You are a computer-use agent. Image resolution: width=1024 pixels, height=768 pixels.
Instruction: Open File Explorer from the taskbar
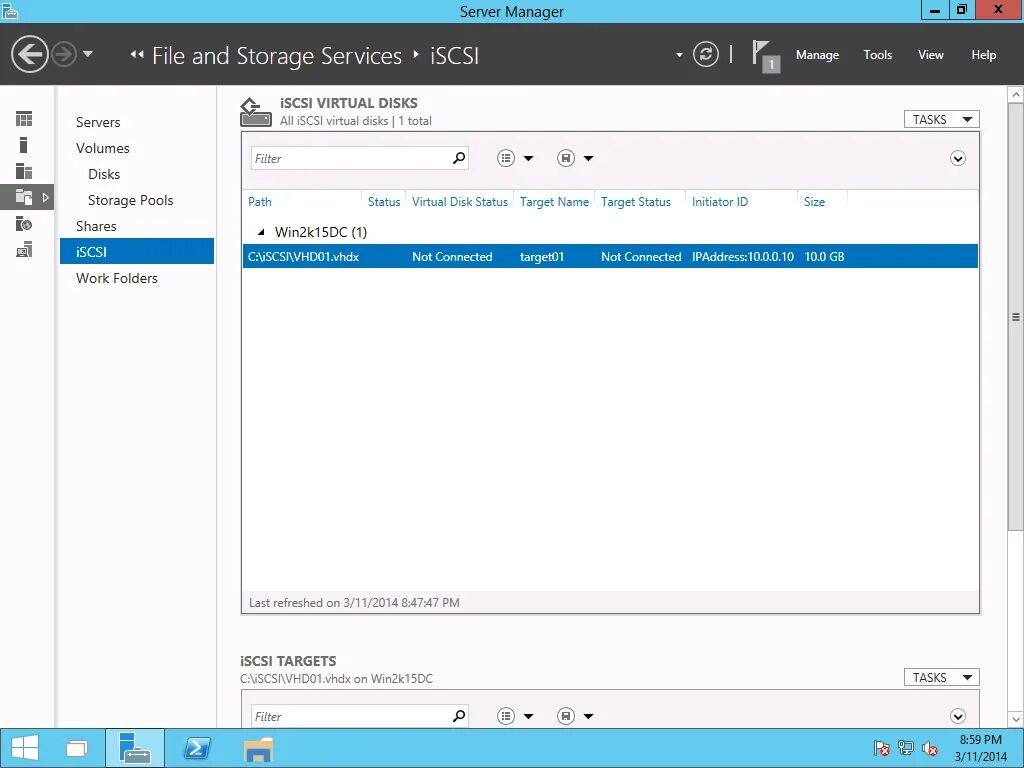point(258,748)
